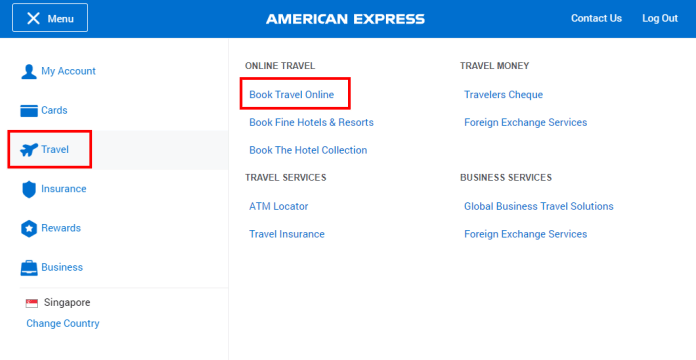
Task: Select Book The Hotel Collection
Action: point(308,150)
